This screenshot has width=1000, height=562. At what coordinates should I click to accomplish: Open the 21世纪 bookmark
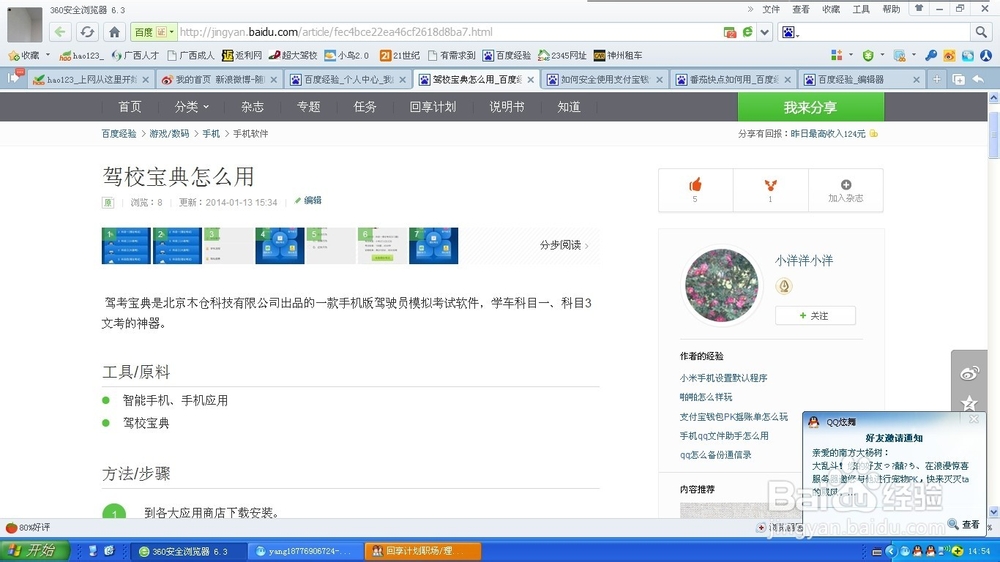400,55
